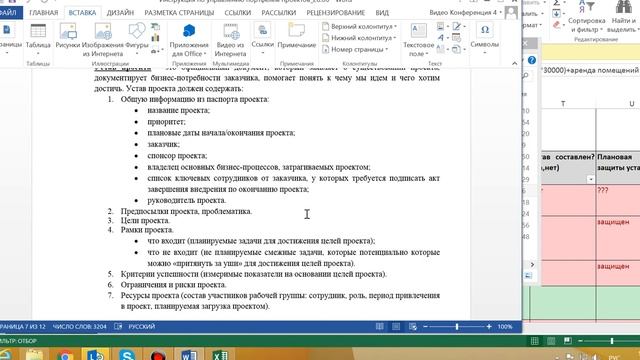Insert date and time icon in Текст group
The width and height of the screenshot is (640, 360).
(x=456, y=38)
